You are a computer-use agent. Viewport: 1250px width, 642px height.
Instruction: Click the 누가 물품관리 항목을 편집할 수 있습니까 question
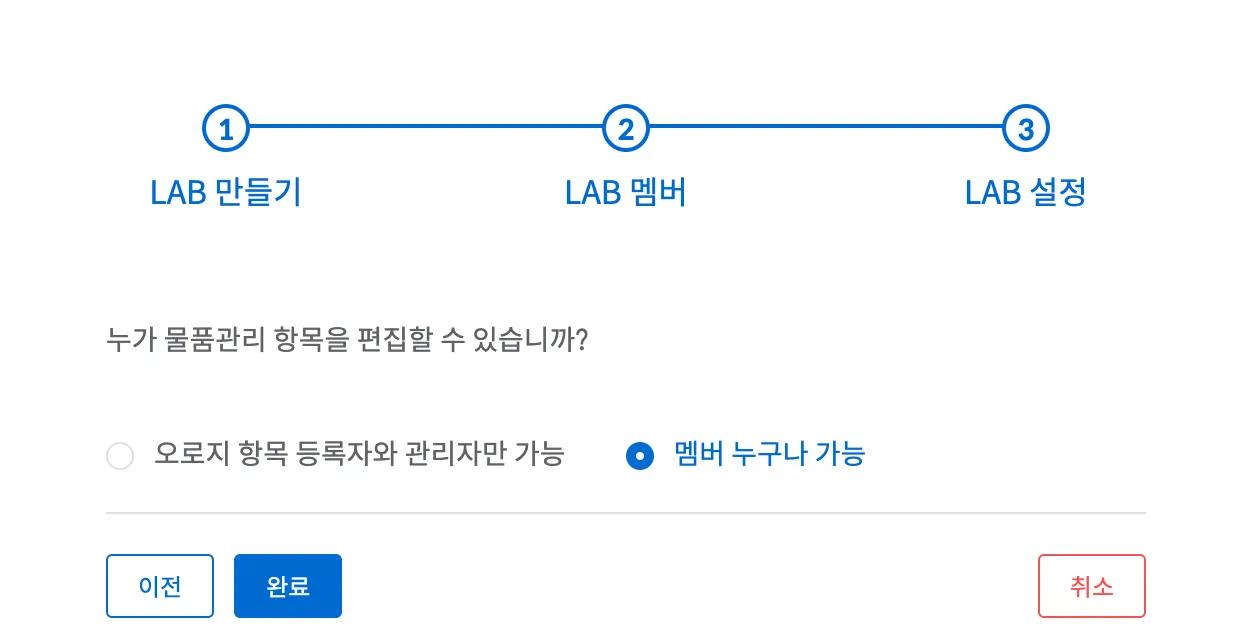click(347, 341)
